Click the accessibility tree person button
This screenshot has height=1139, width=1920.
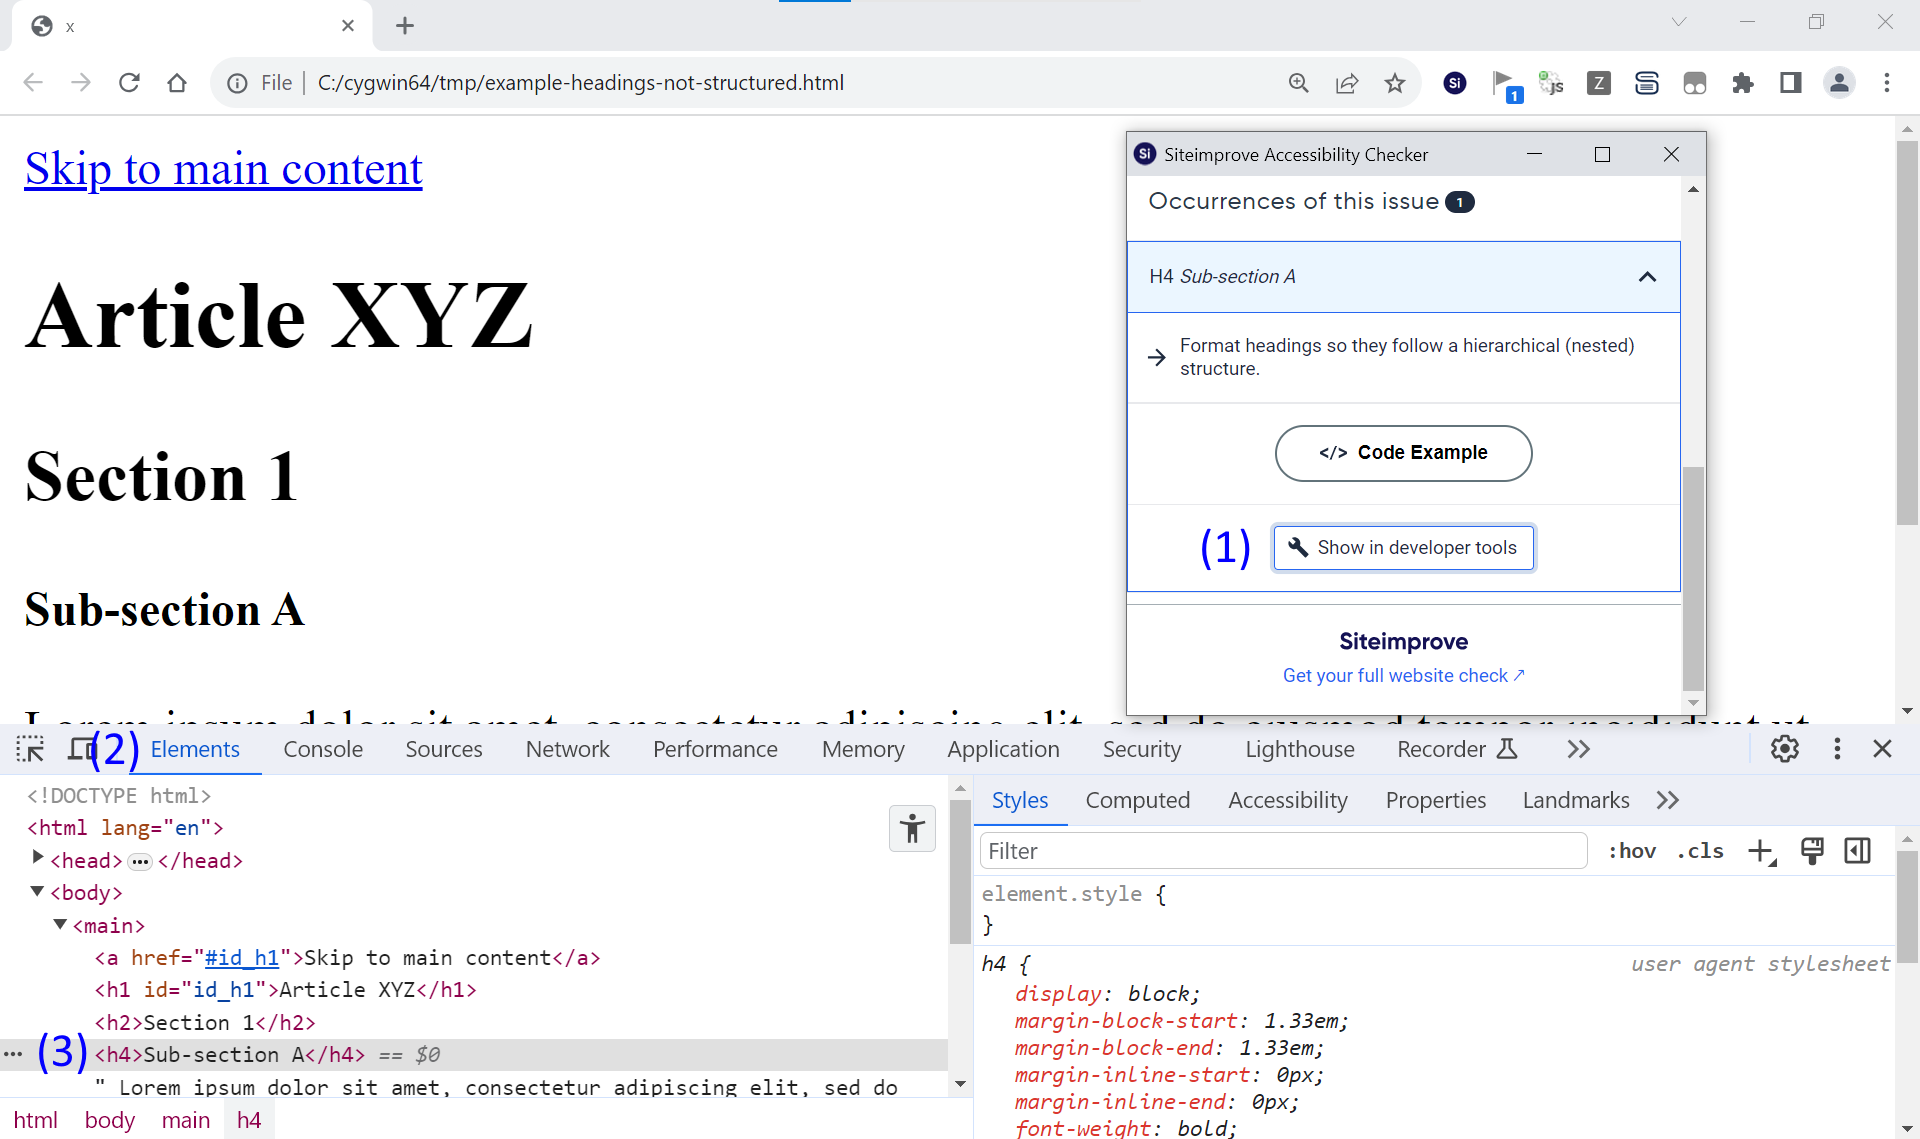tap(912, 829)
